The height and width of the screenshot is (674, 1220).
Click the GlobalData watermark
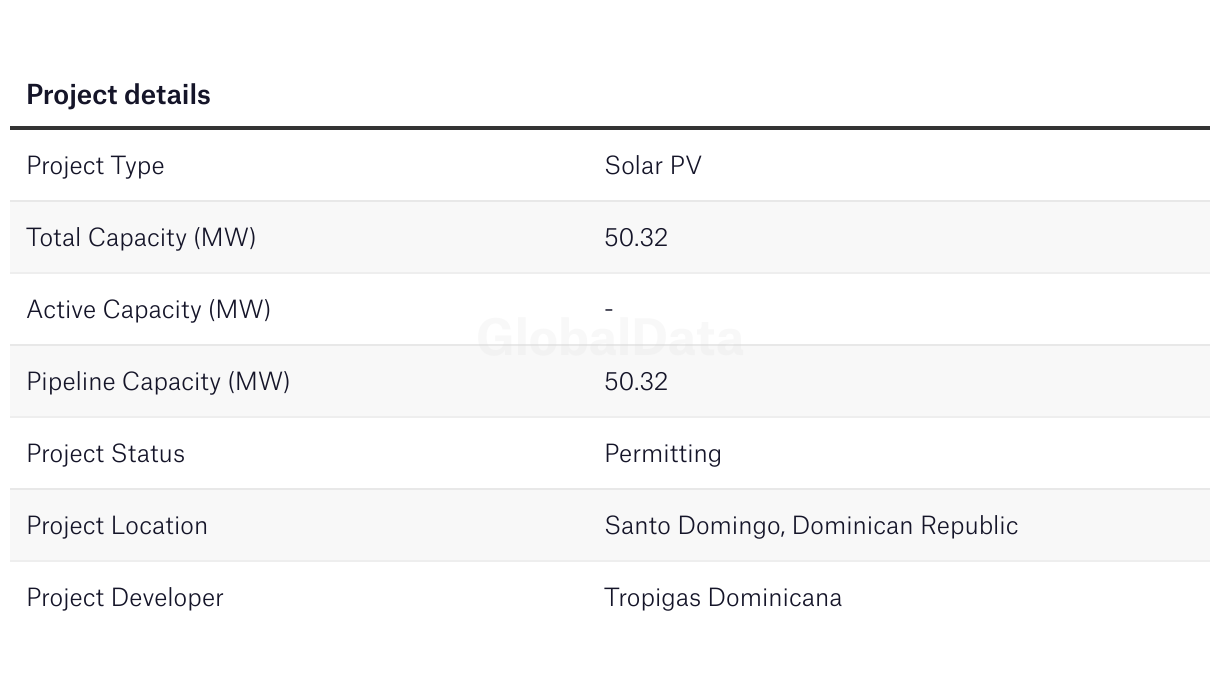(x=610, y=338)
